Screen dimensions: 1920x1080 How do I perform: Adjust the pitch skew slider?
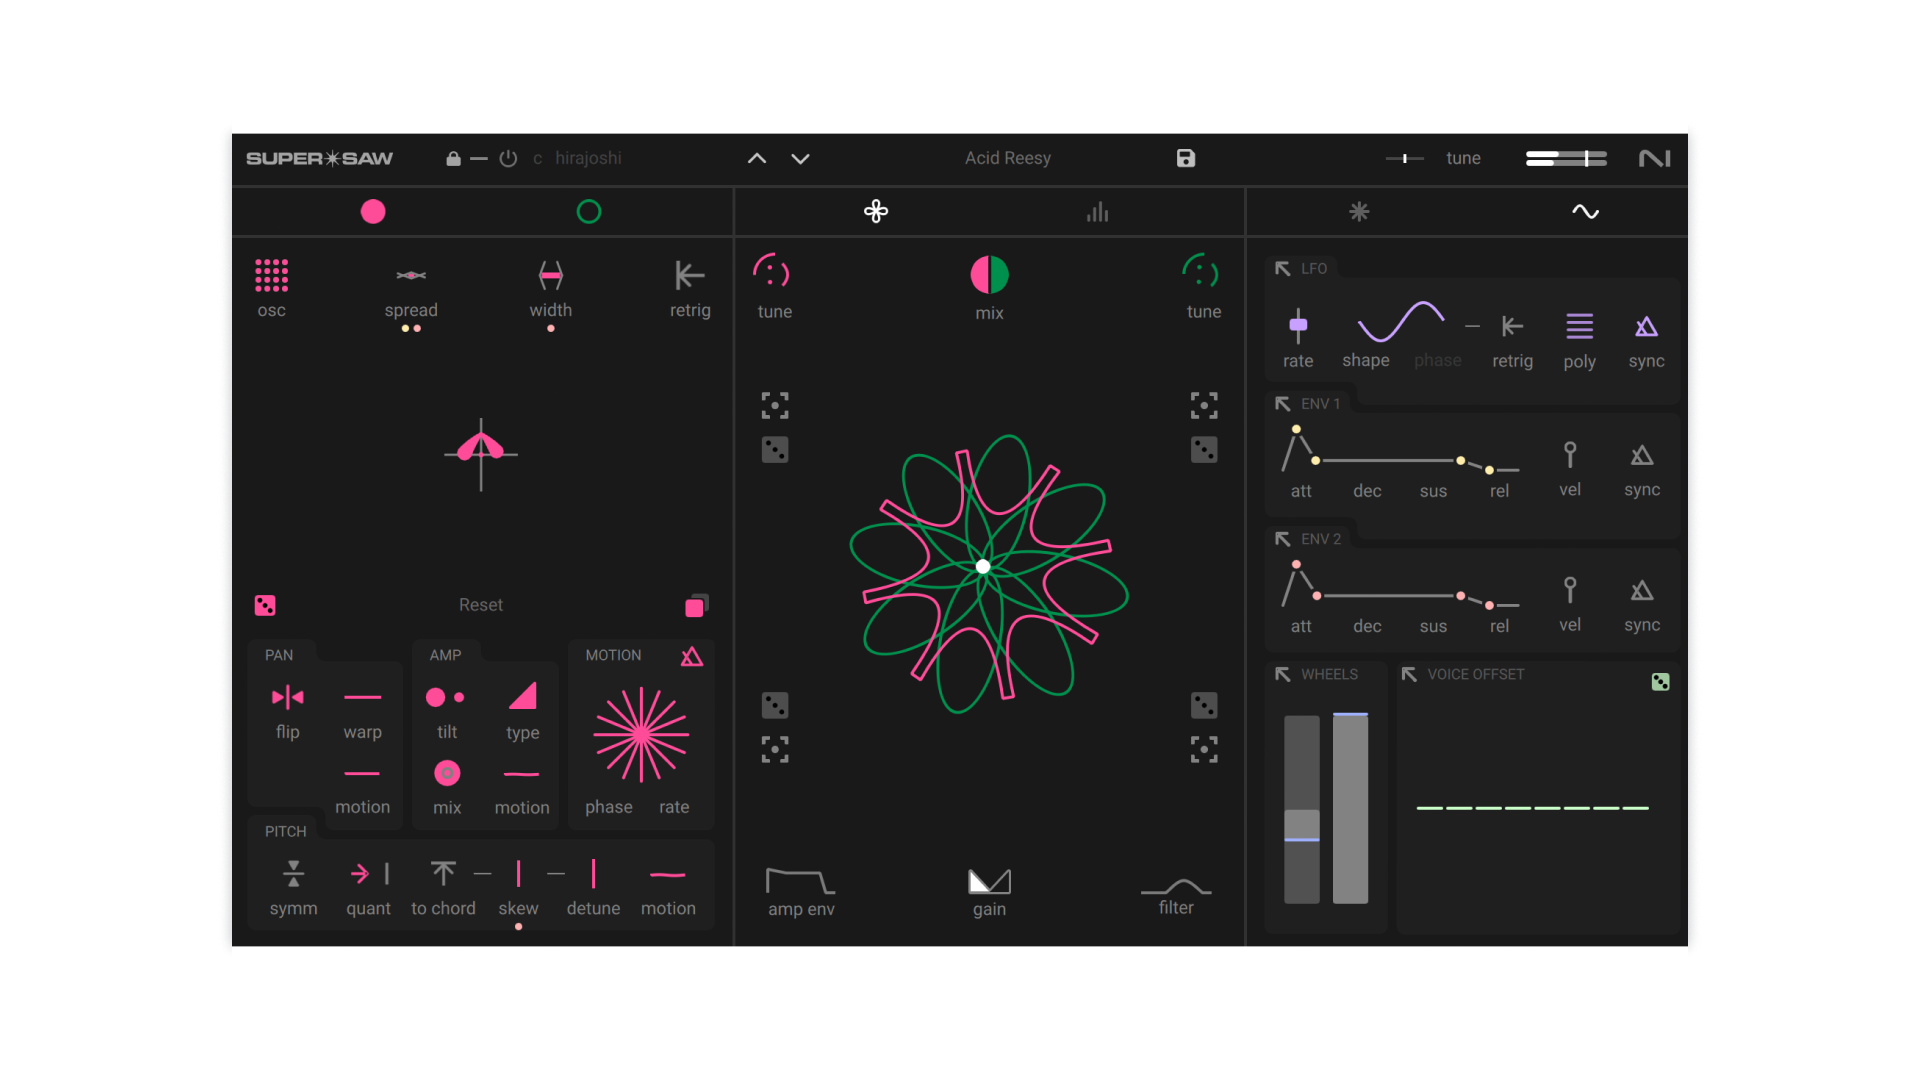518,874
